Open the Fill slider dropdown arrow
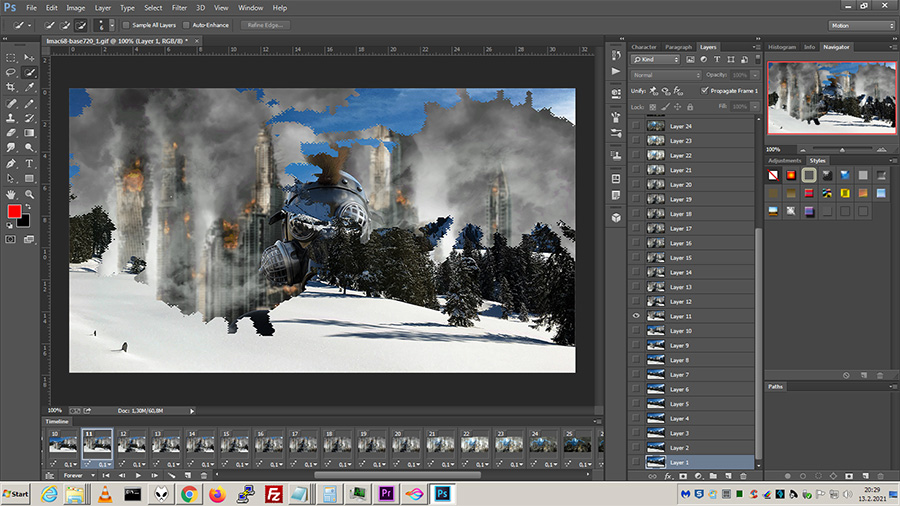This screenshot has width=900, height=506. pos(755,107)
